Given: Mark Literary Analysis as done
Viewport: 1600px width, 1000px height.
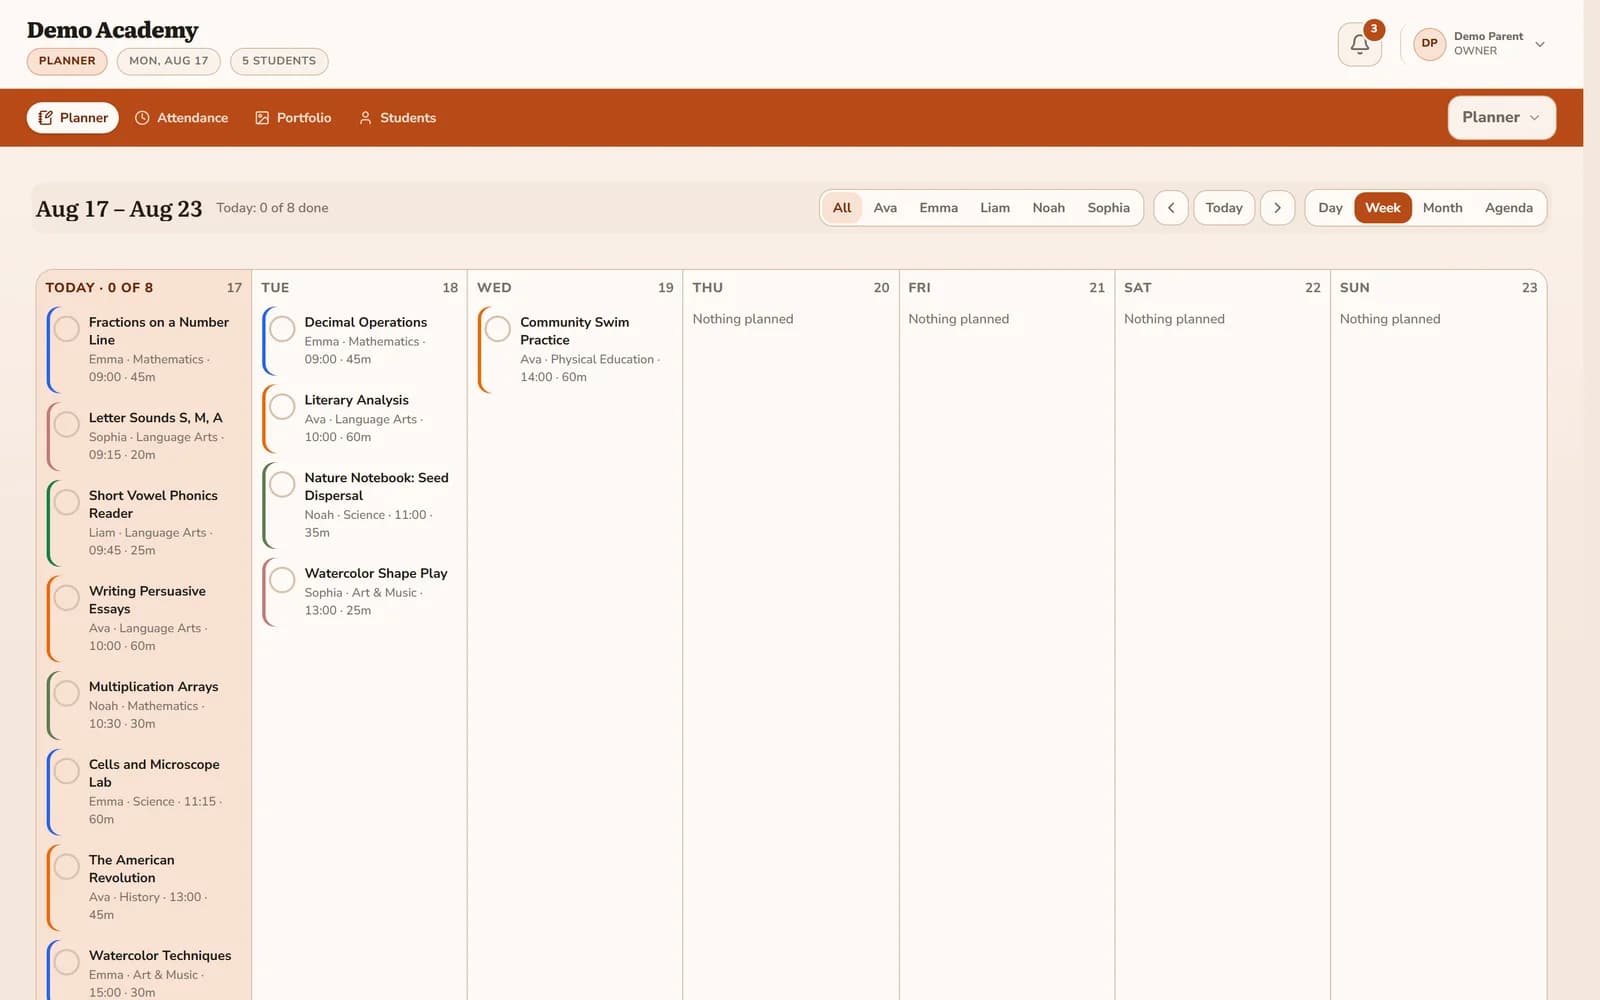Looking at the screenshot, I should click(283, 406).
